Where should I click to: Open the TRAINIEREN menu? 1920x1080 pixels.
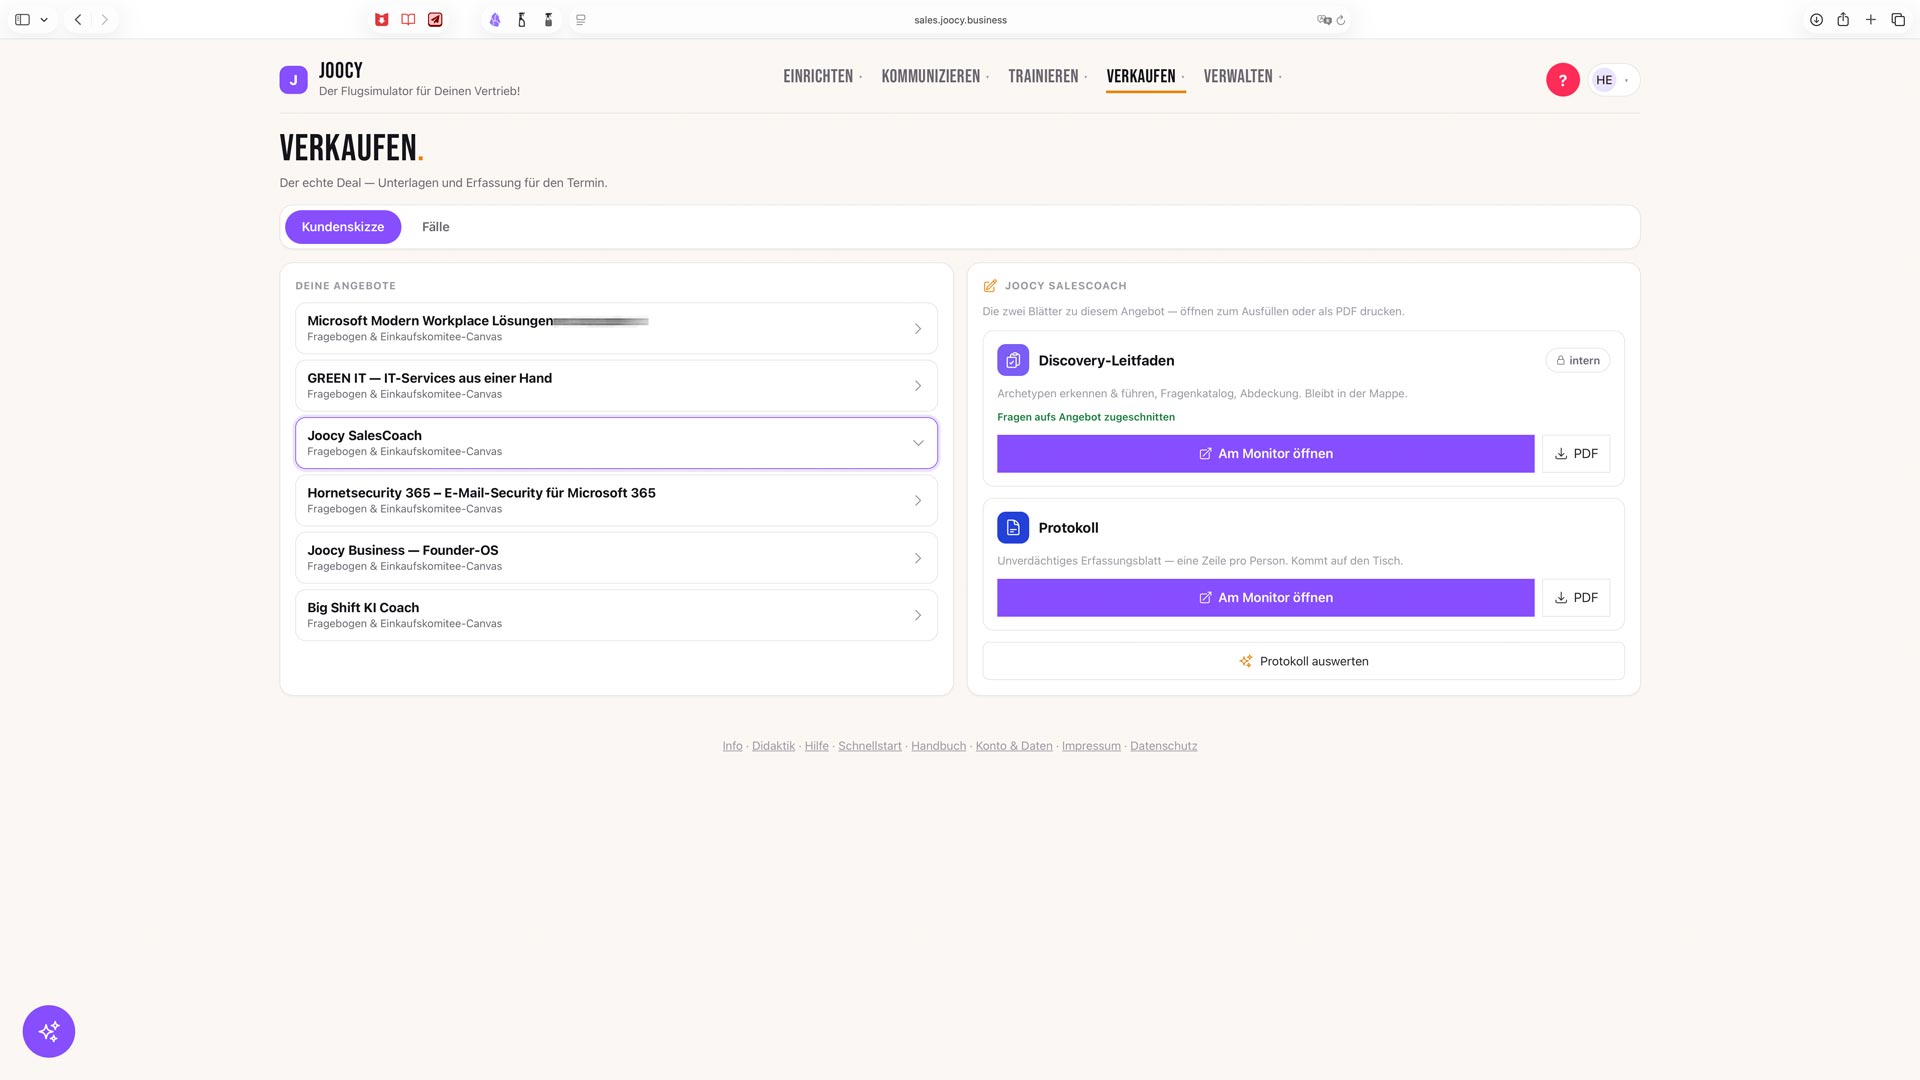1047,77
